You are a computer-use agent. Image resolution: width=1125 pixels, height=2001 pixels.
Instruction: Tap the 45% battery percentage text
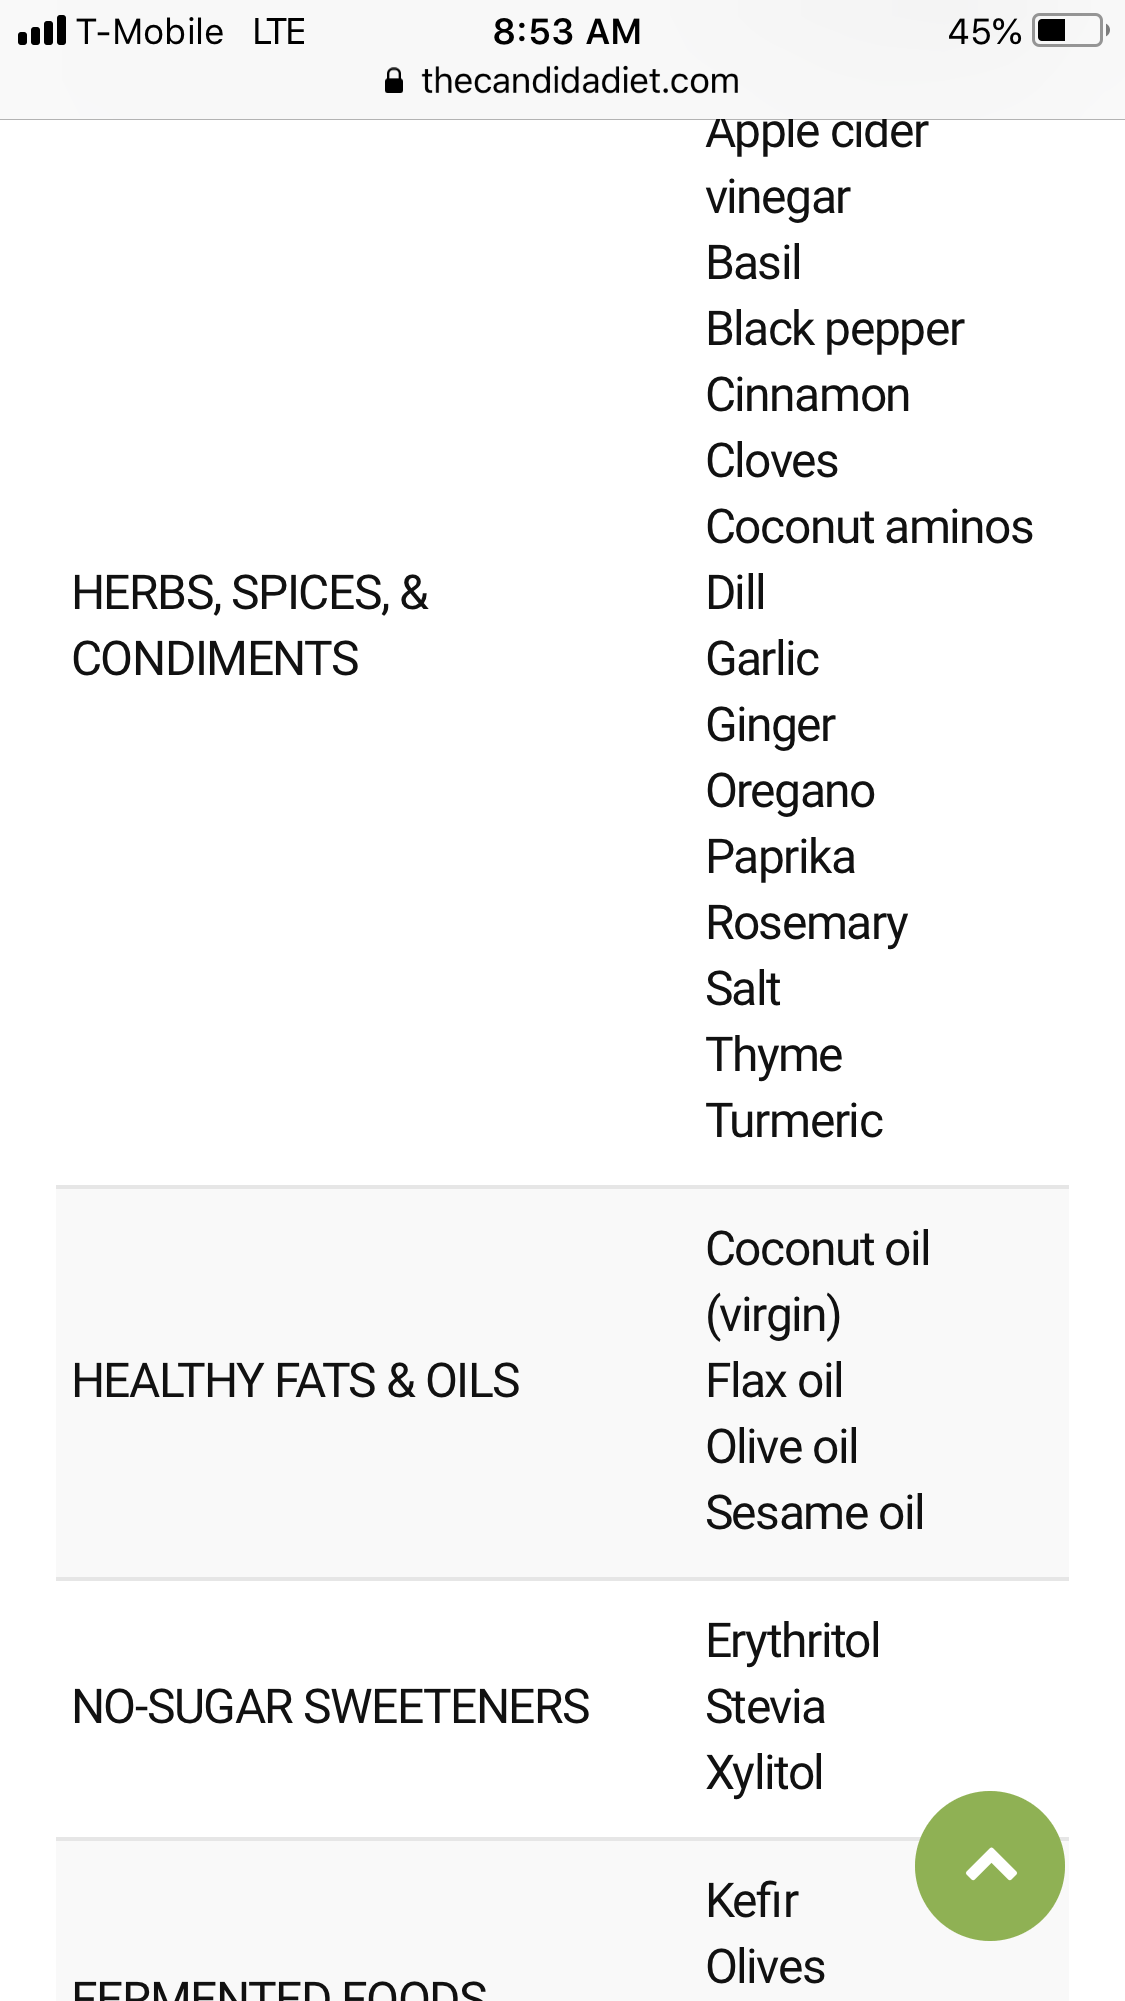(984, 32)
